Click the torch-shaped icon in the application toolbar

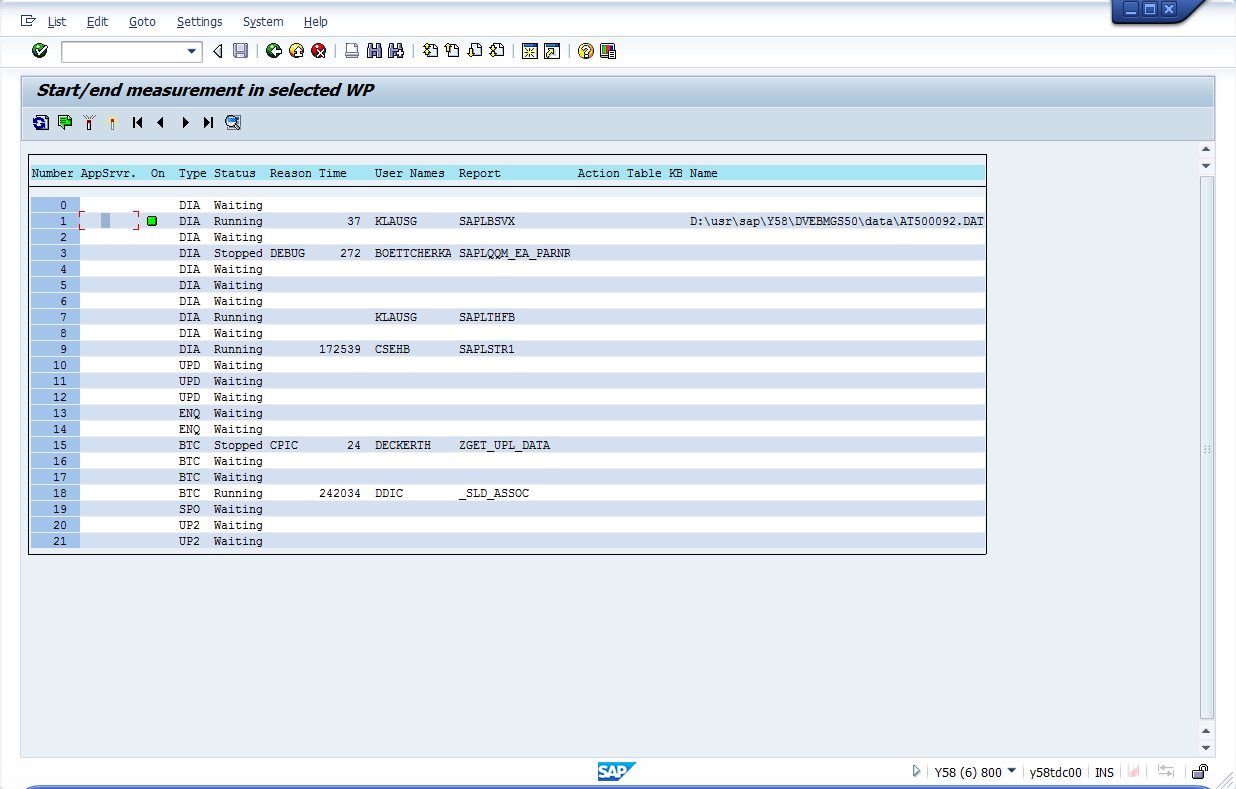(89, 123)
